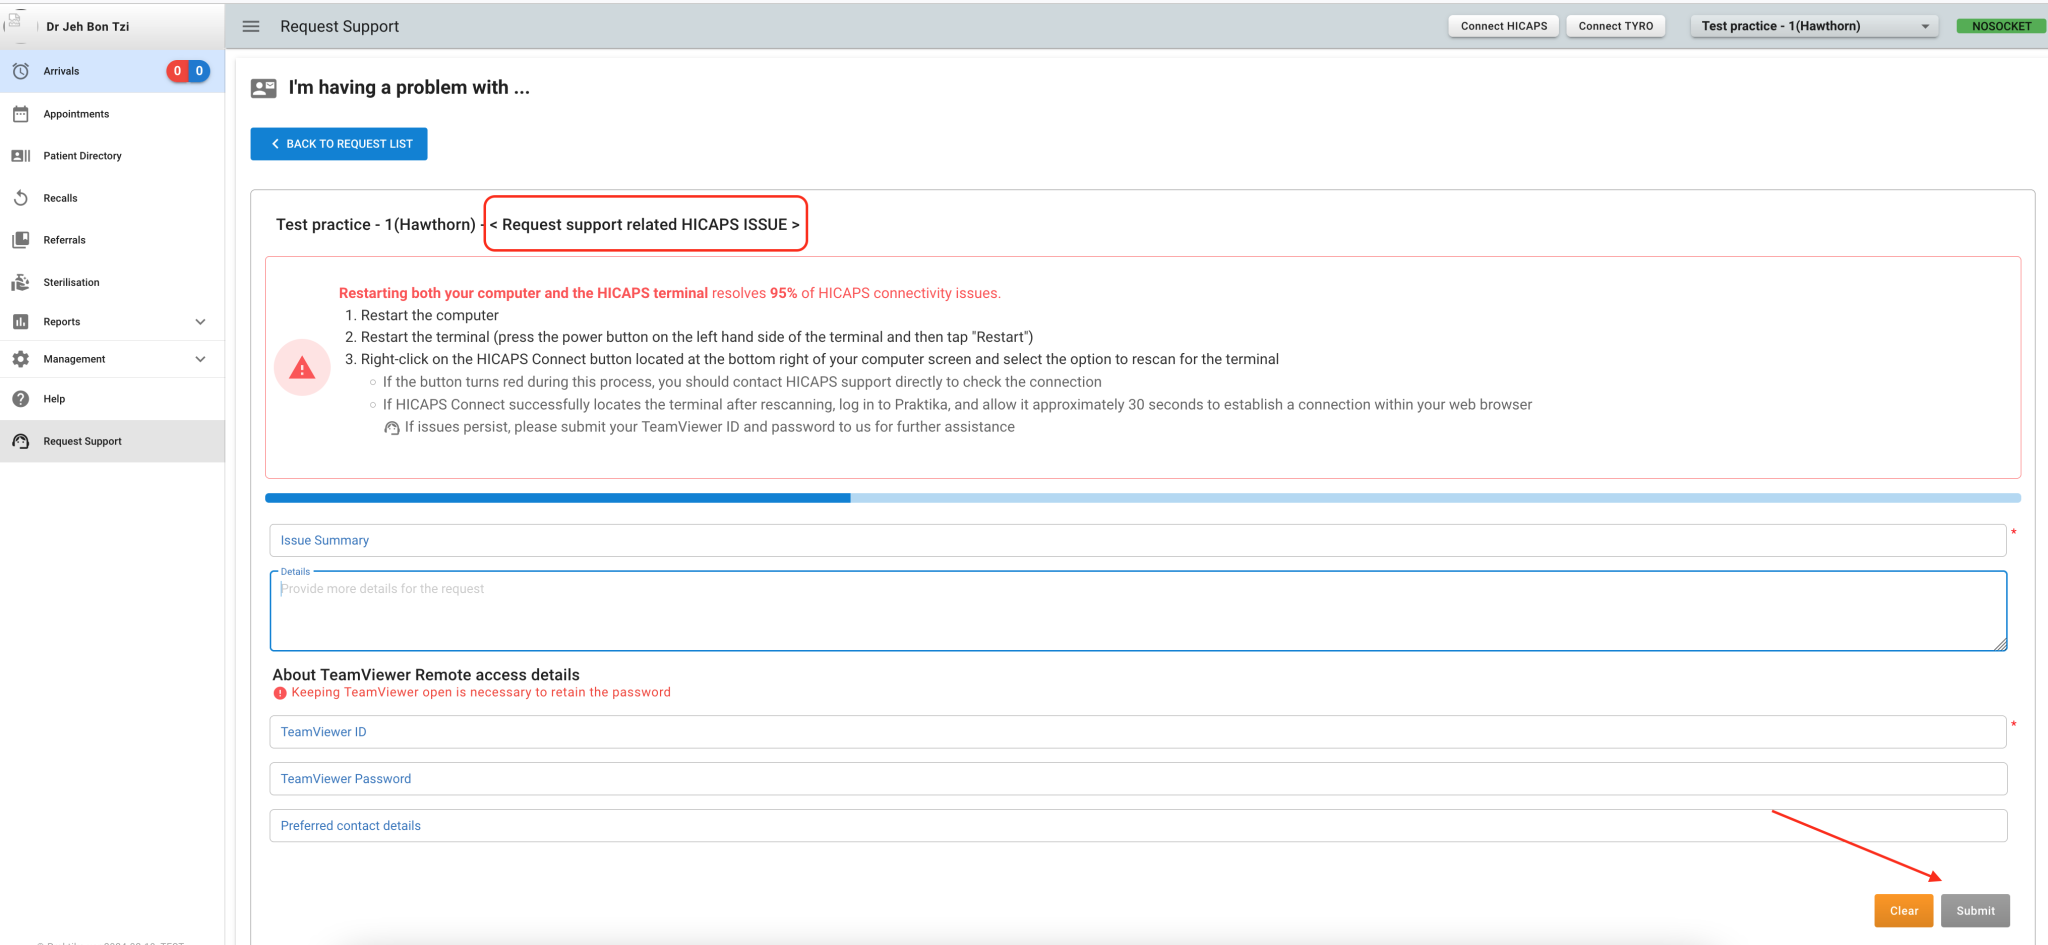Click the red exclamation icon near TeamViewer notice
Viewport: 2048px width, 945px height.
280,693
